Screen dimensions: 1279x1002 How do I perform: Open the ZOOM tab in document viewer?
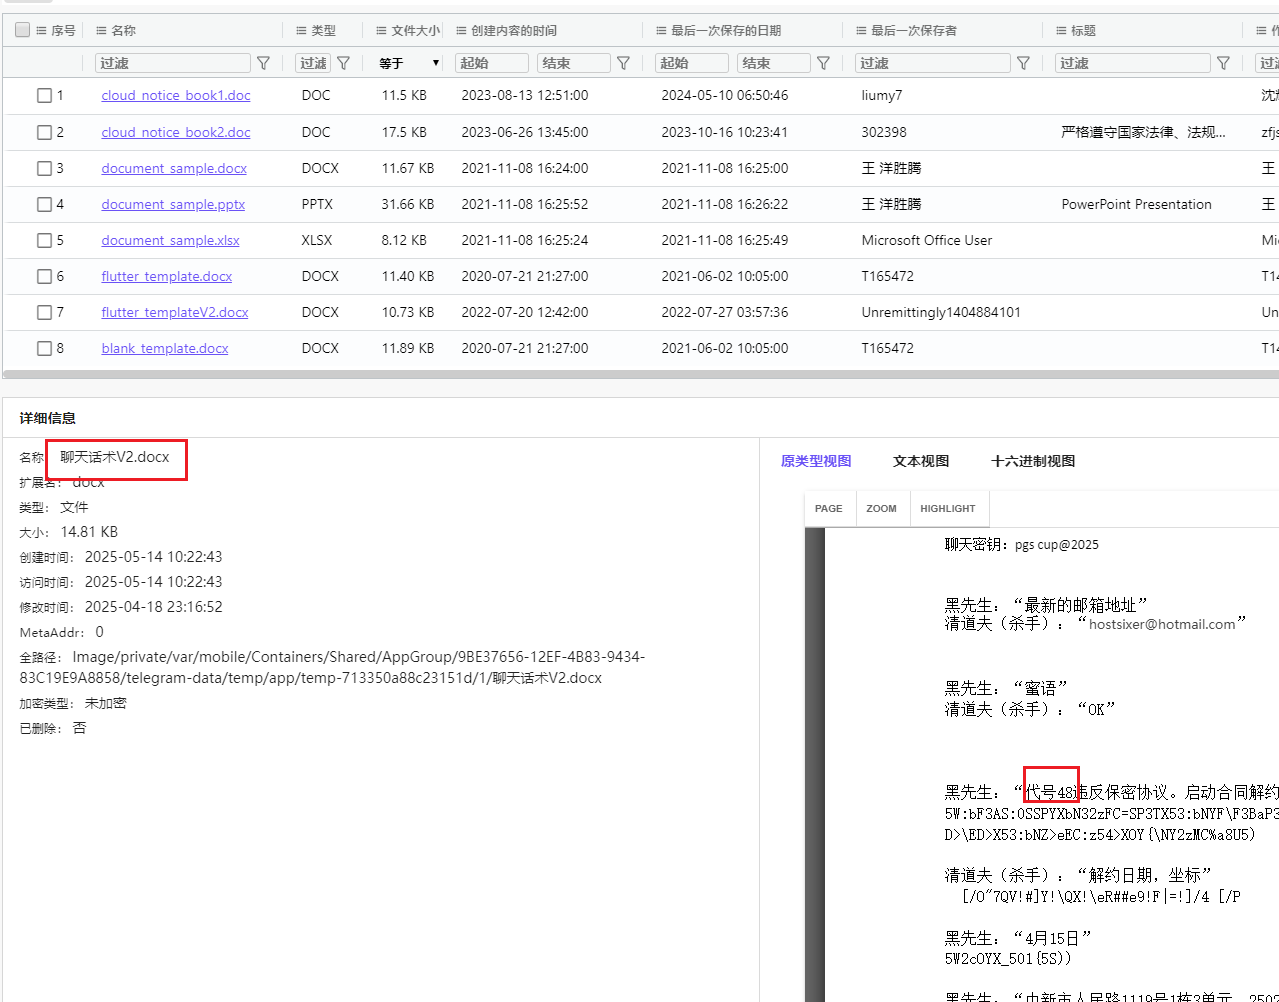point(881,508)
